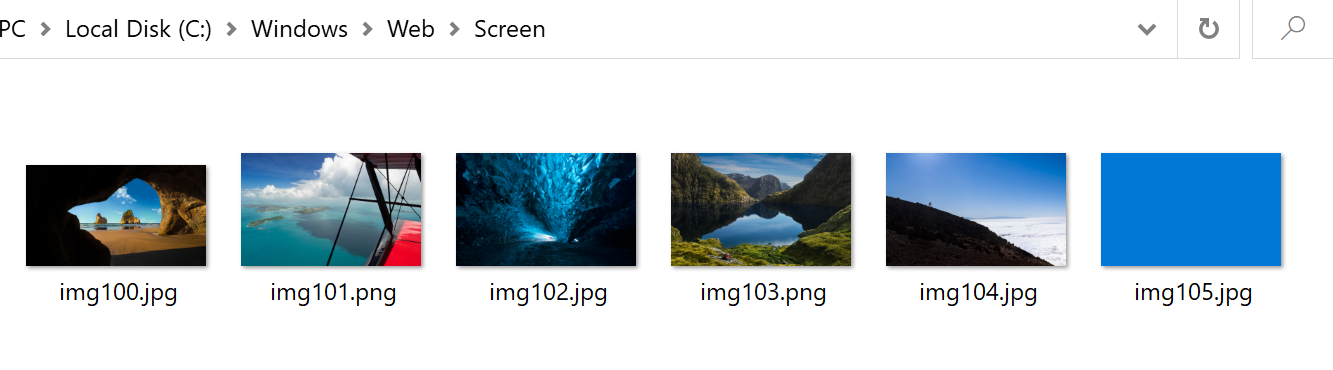Expand the chevron after Windows breadcrumb
Image resolution: width=1333 pixels, height=370 pixels.
[368, 30]
